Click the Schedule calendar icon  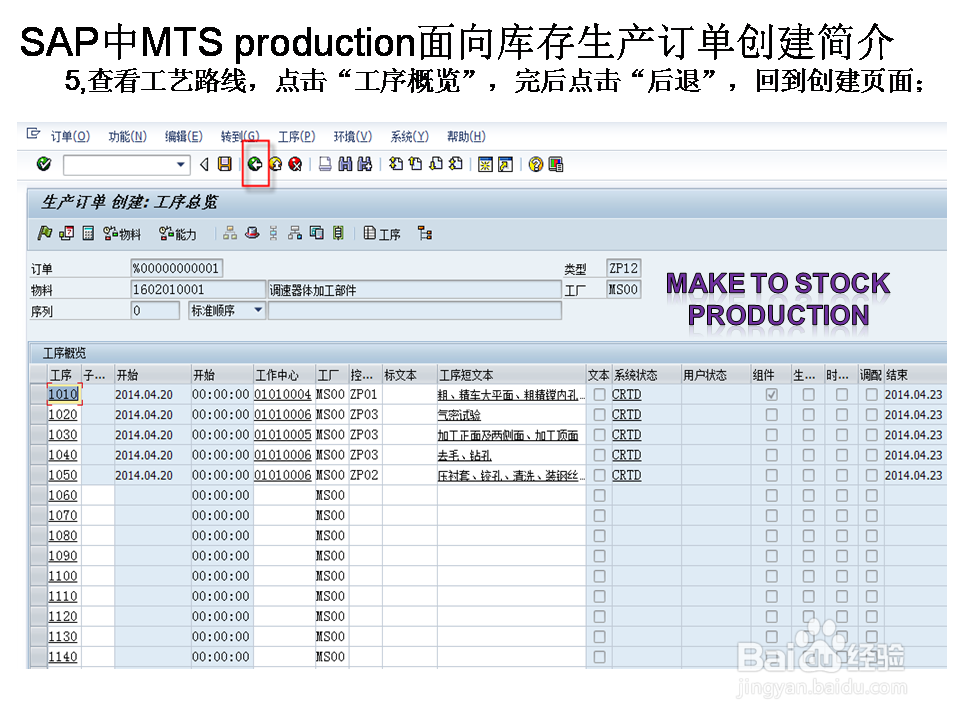coord(67,233)
